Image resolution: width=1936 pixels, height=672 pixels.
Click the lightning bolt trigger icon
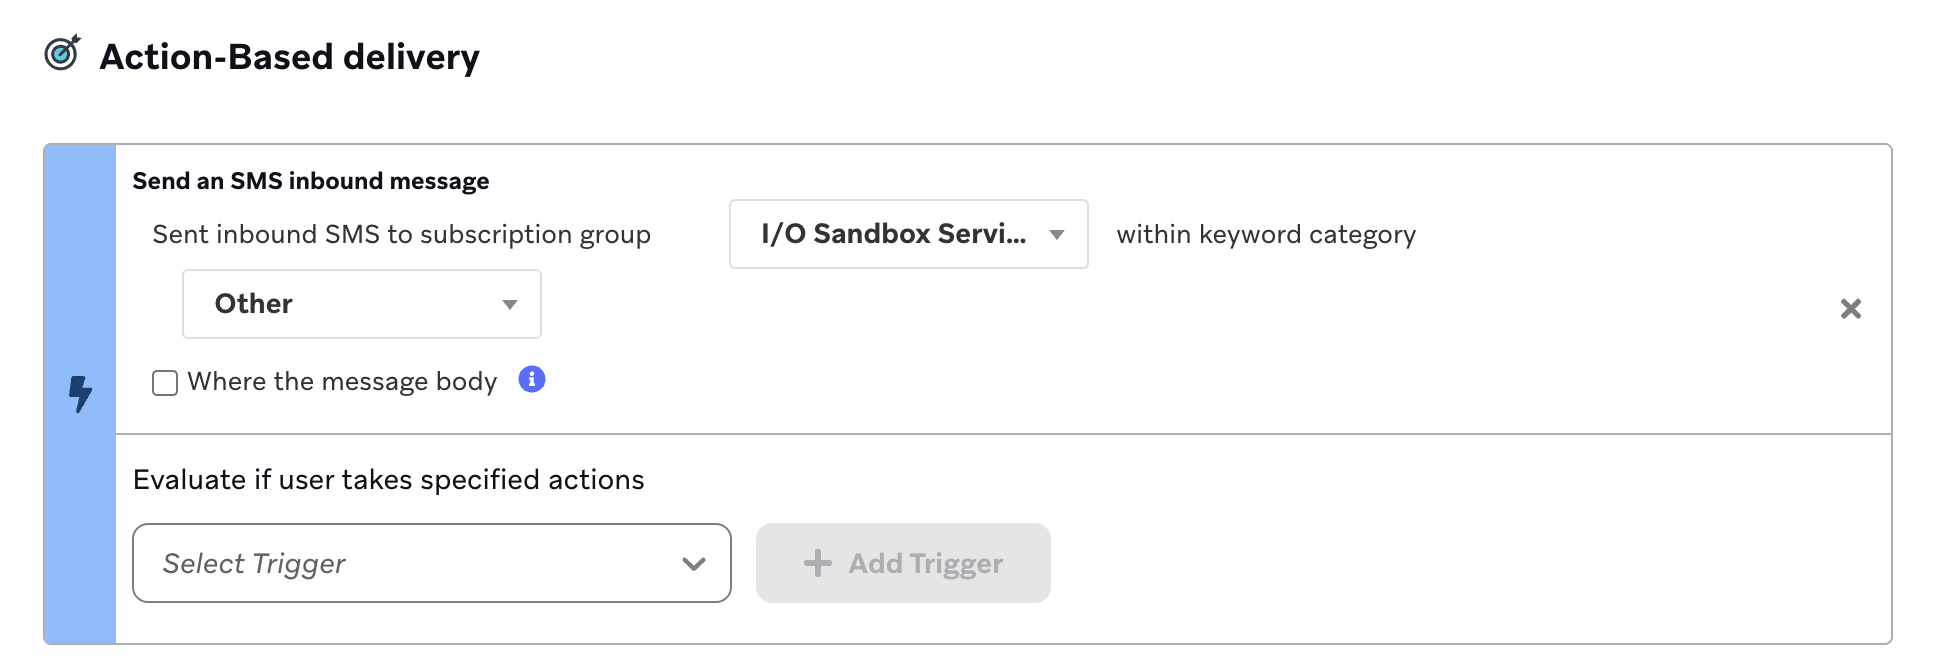(80, 394)
